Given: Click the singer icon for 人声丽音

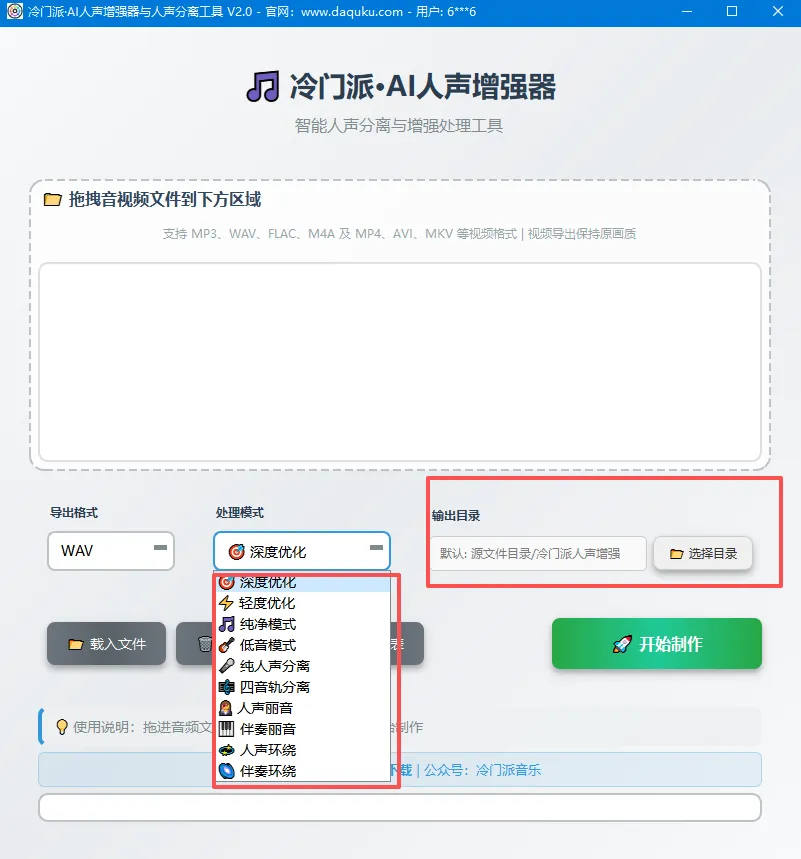Looking at the screenshot, I should 225,708.
